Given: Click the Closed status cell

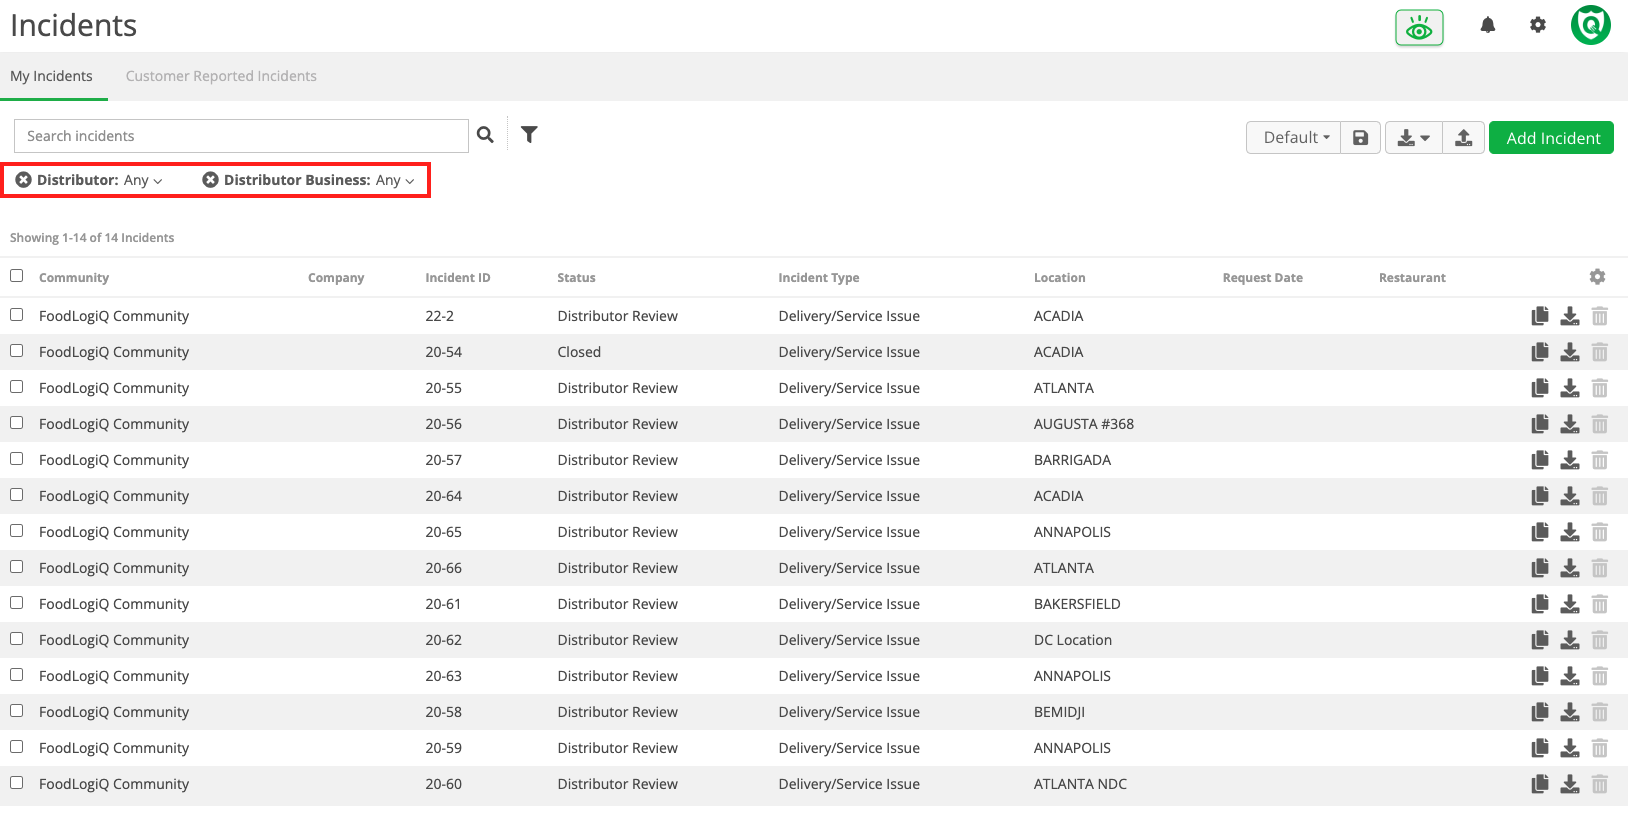Looking at the screenshot, I should (579, 352).
